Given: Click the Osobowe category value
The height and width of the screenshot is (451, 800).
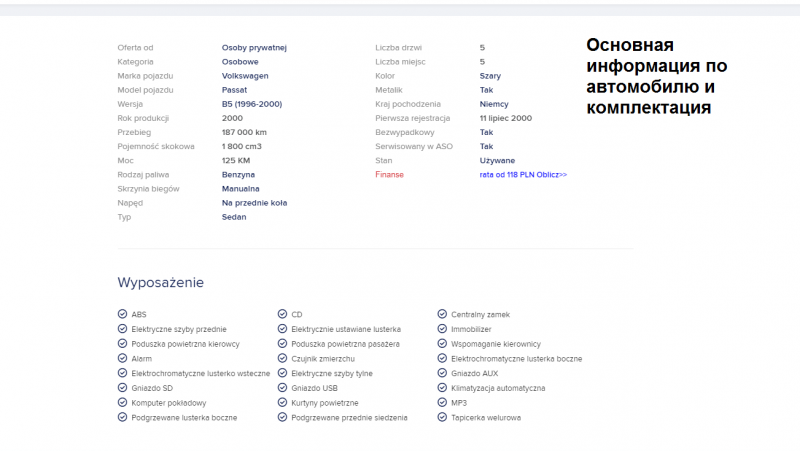Looking at the screenshot, I should coord(240,61).
